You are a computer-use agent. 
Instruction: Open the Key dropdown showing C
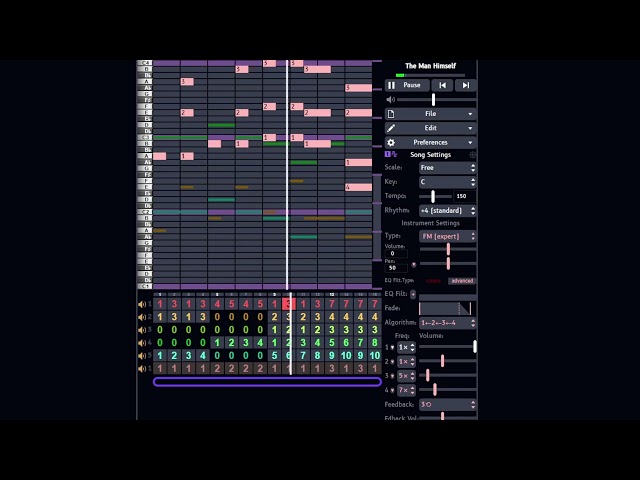(x=447, y=182)
